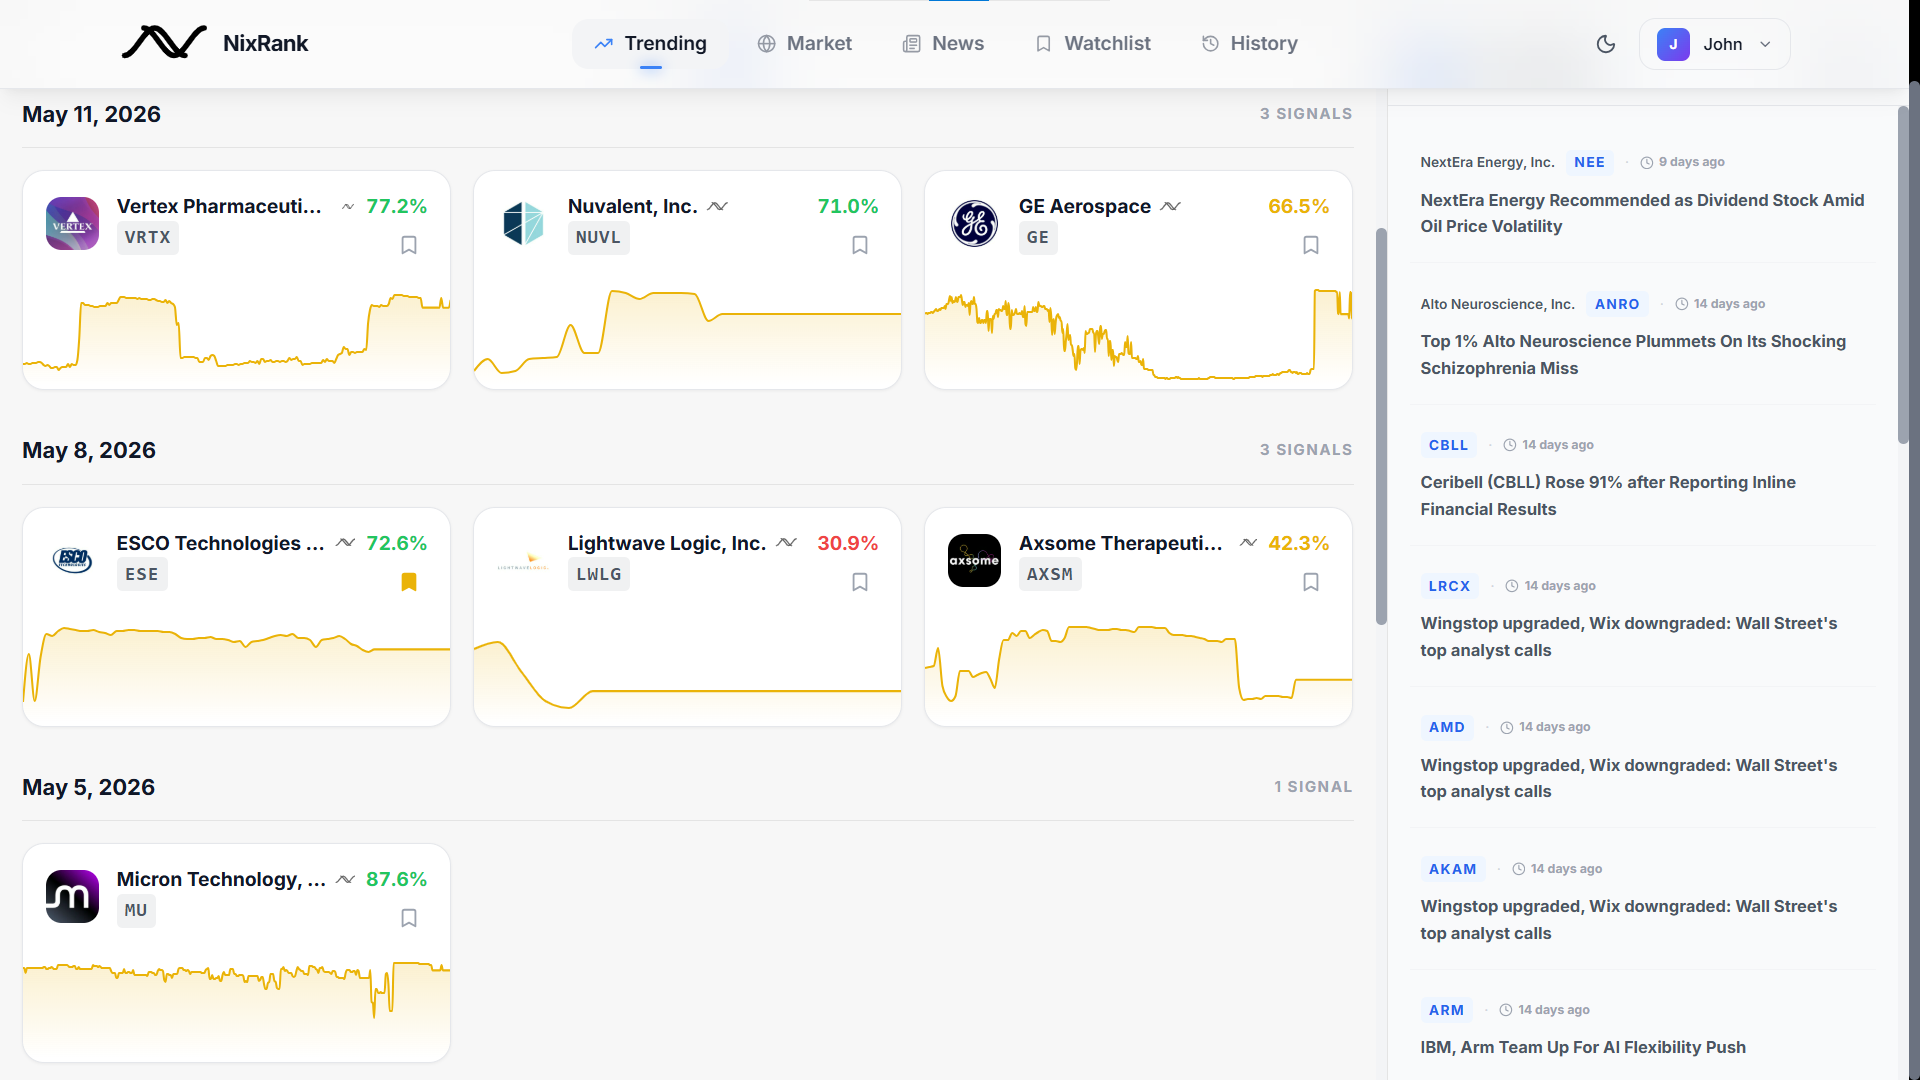
Task: Click the May 11, 2026 date heading
Action: (91, 114)
